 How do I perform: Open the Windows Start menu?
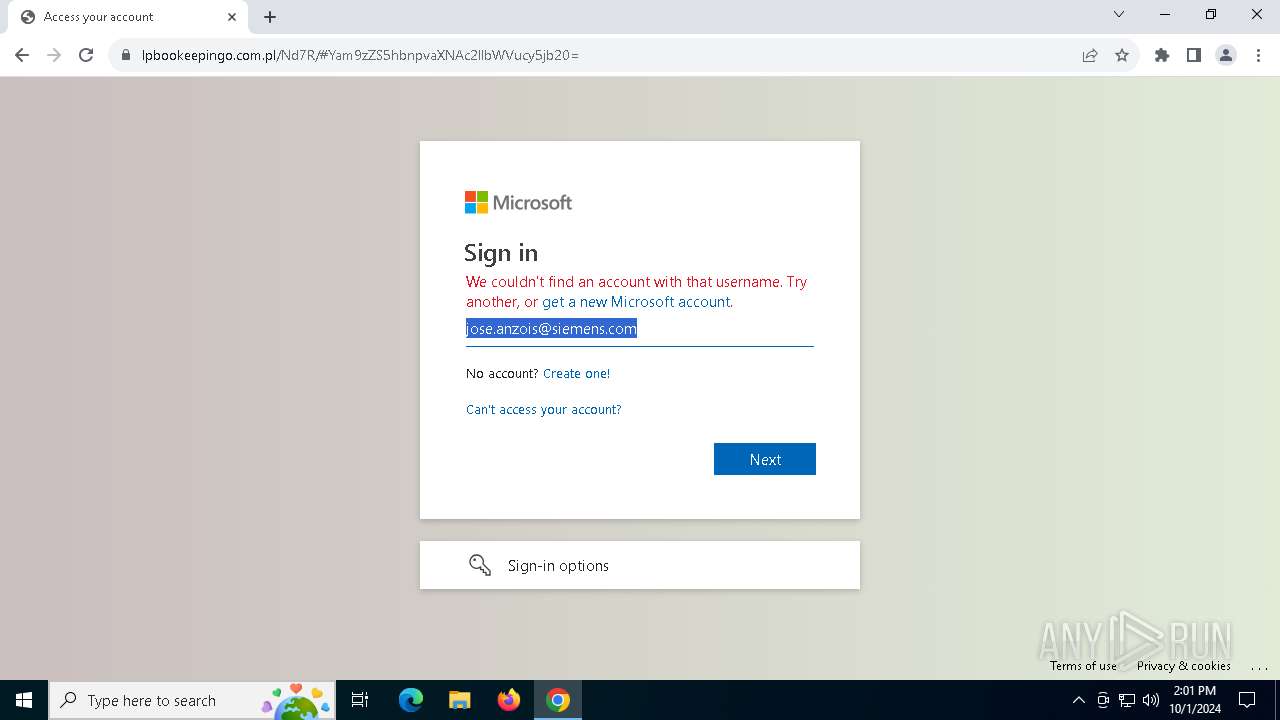coord(24,700)
